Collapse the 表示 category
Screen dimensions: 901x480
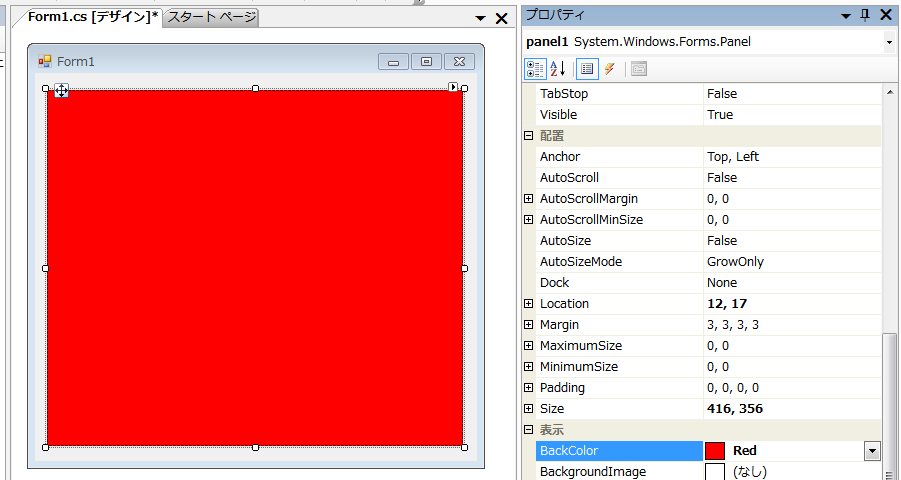tap(529, 429)
